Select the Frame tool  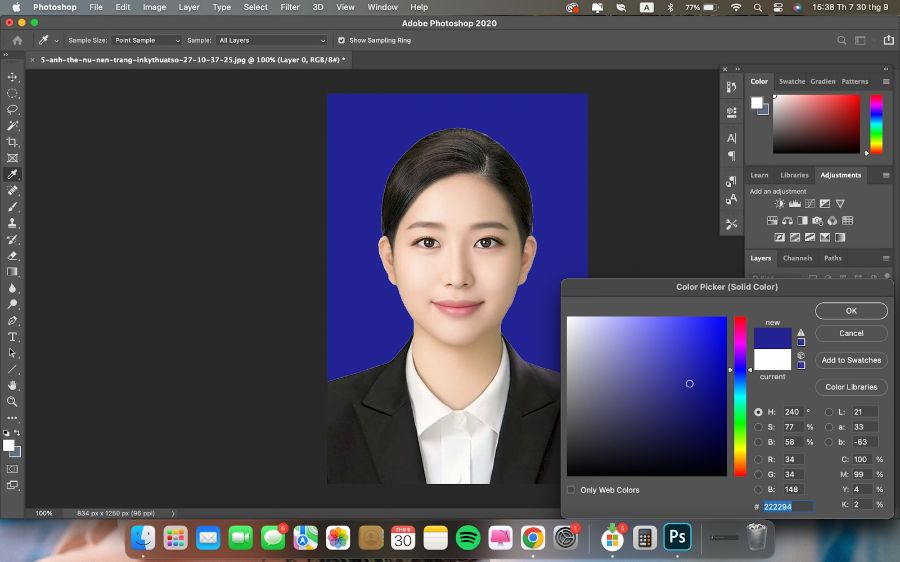(12, 158)
